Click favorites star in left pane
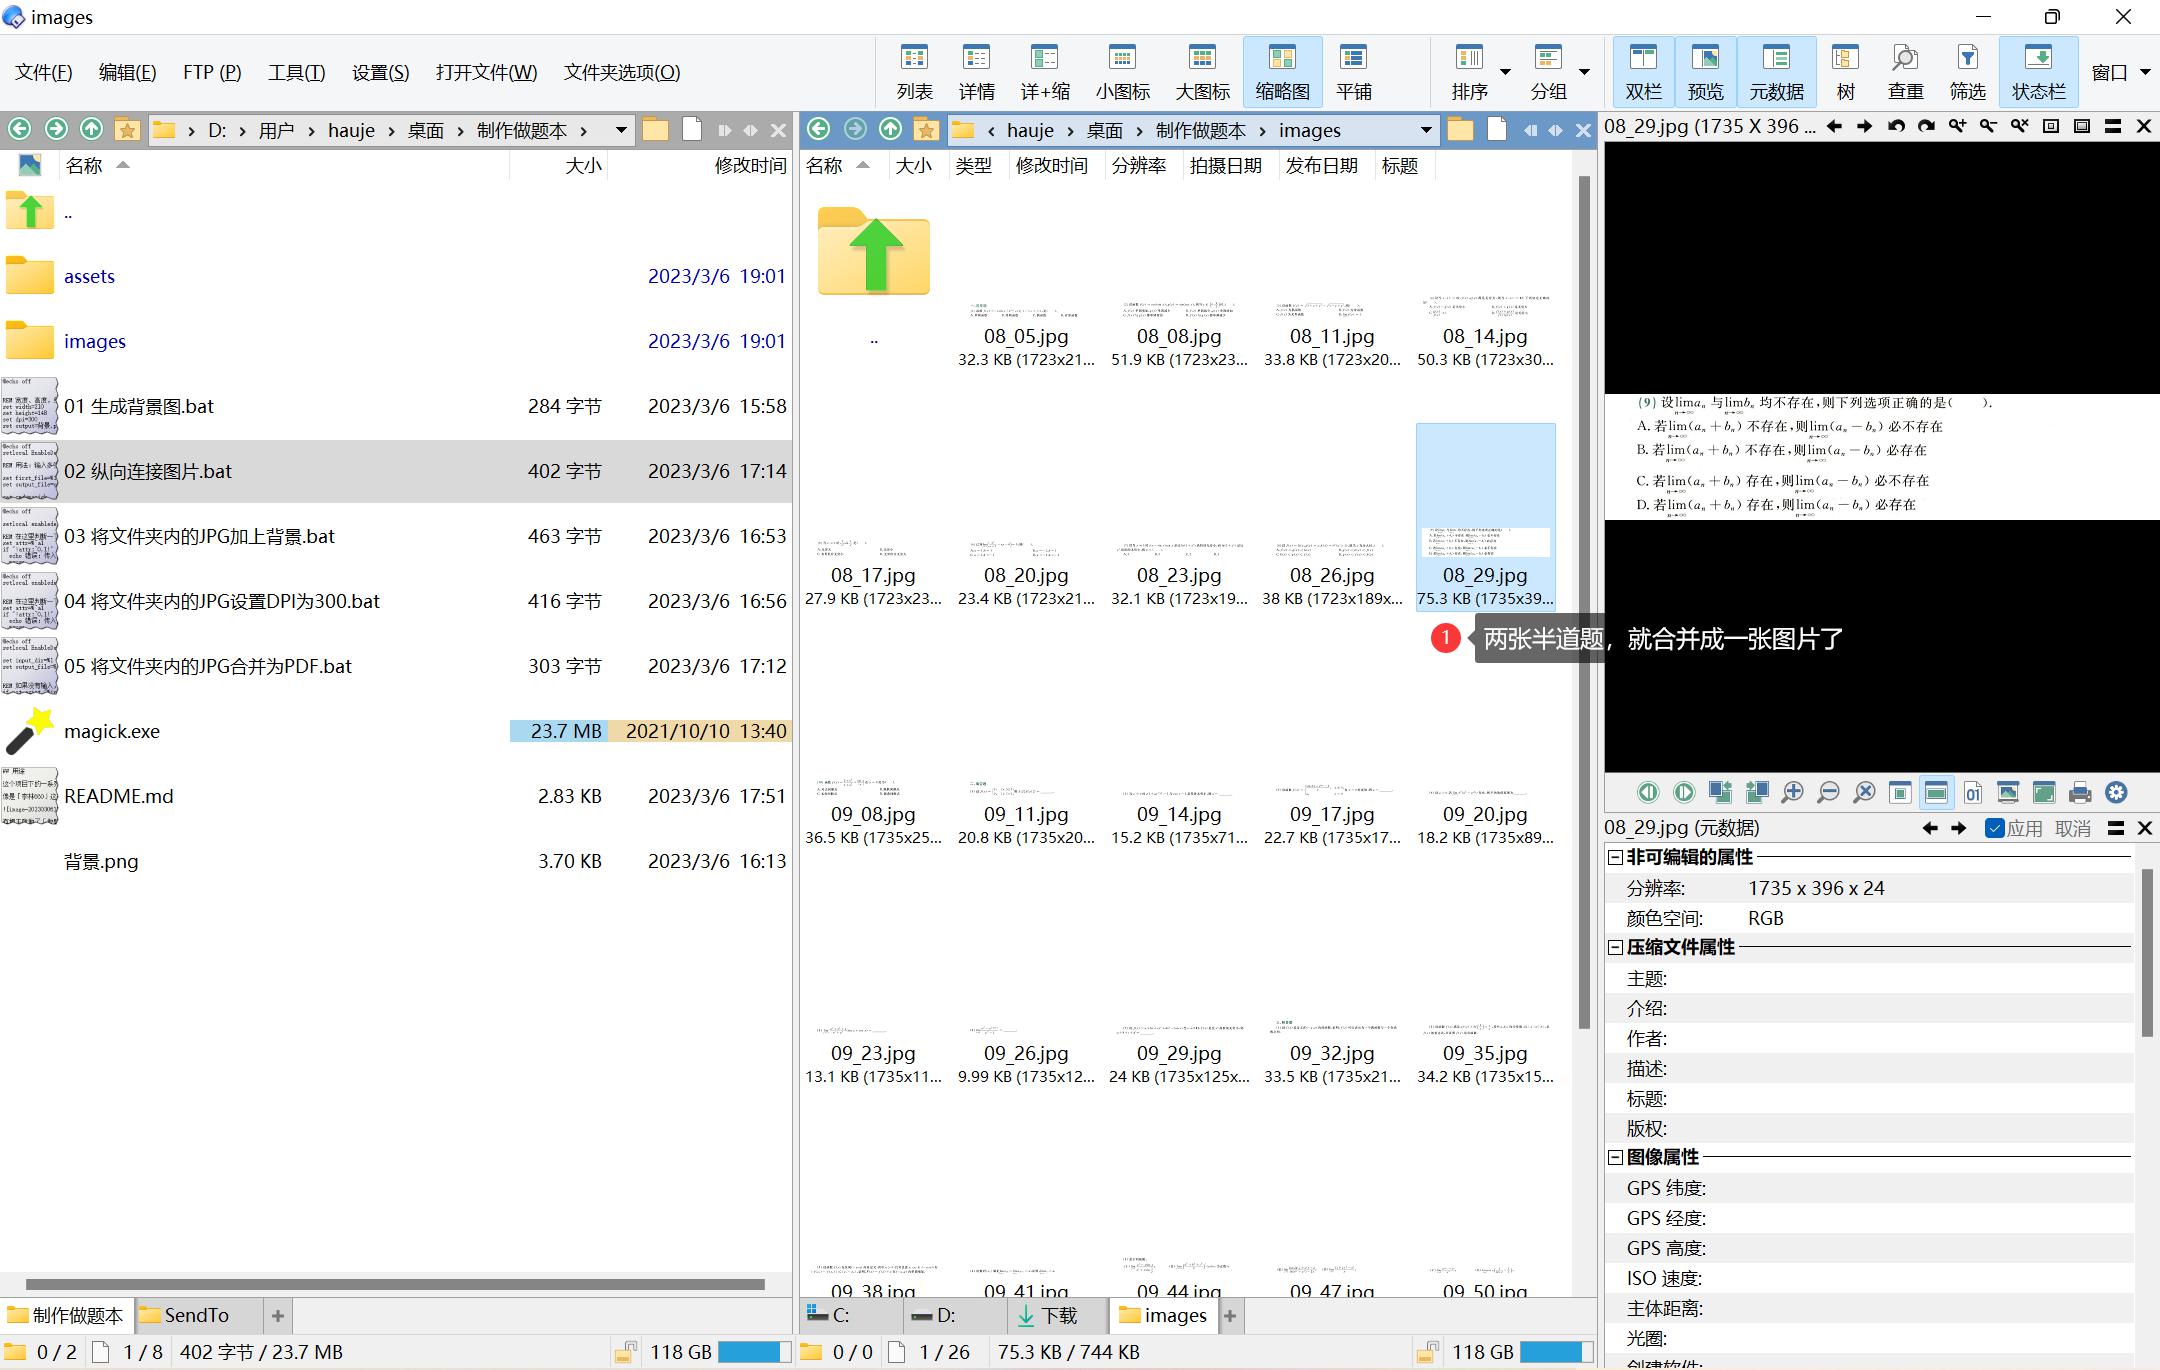 pos(127,130)
